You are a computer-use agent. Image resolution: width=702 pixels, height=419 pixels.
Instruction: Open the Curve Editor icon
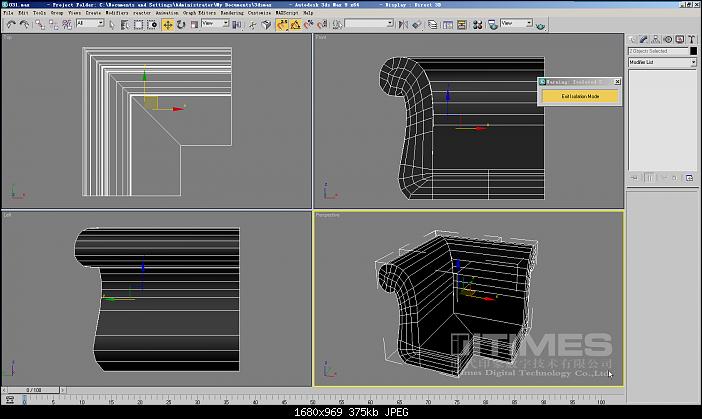pyautogui.click(x=448, y=25)
